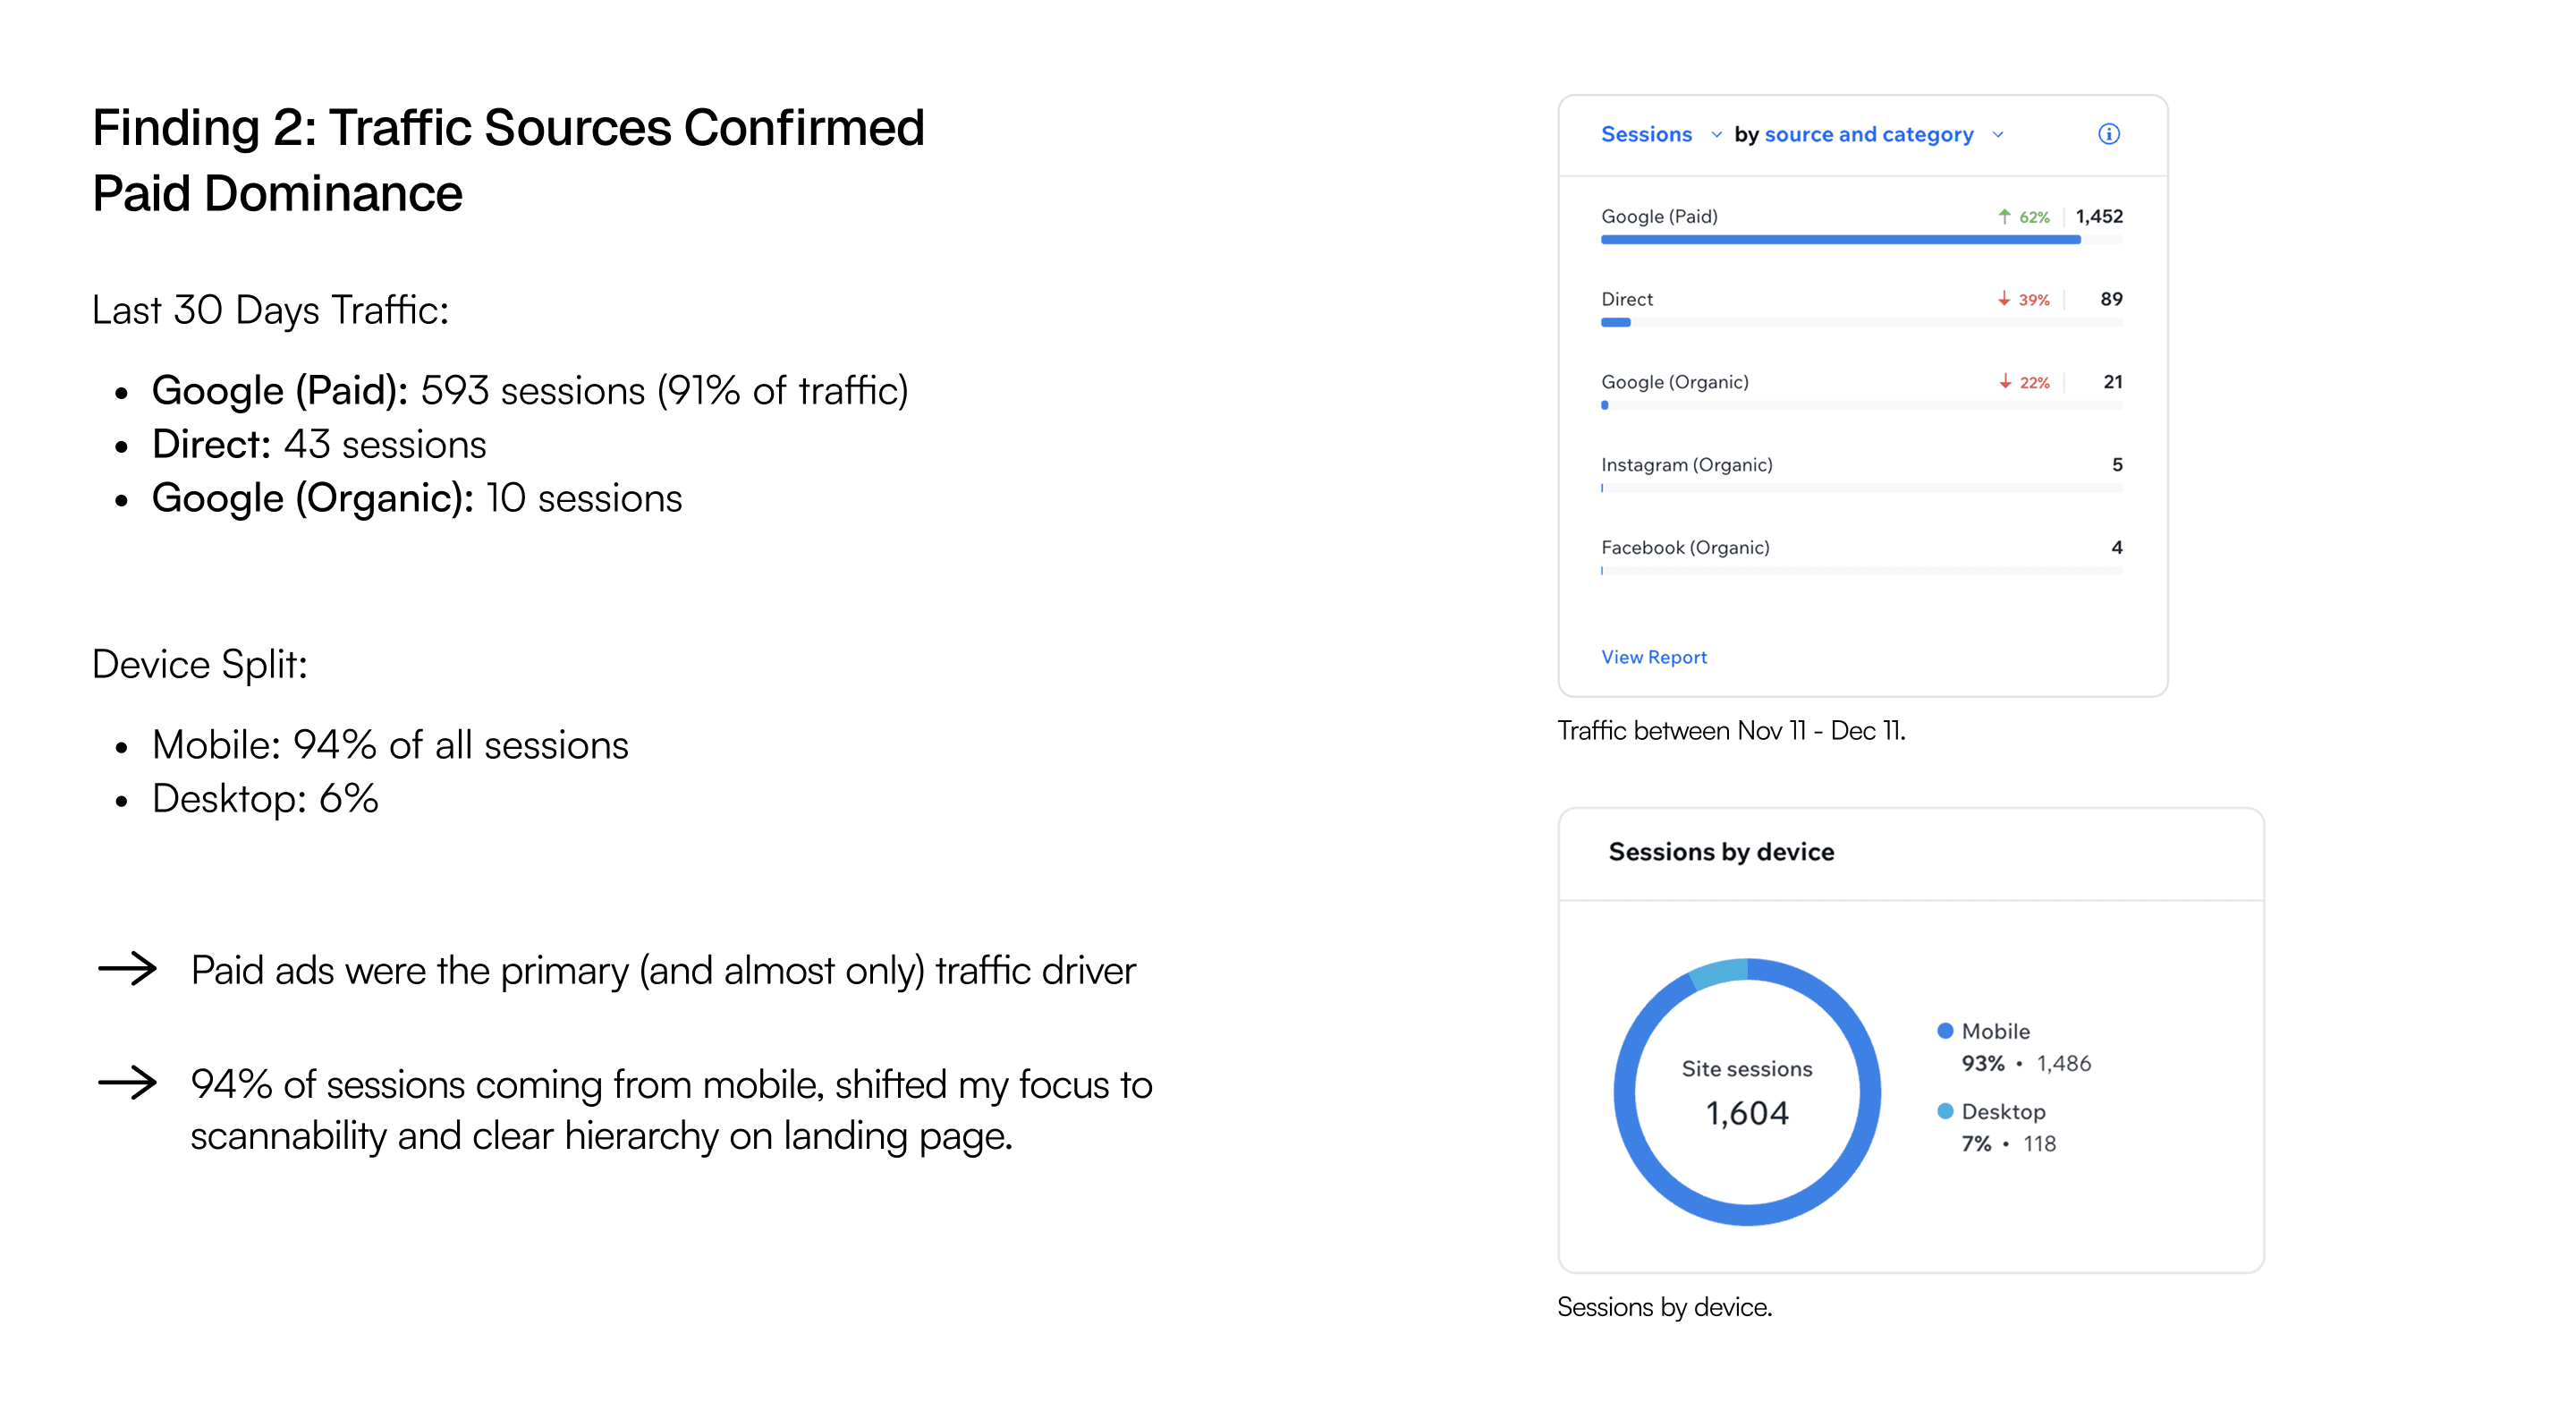Click the Site sessions 1,604 donut center
The image size is (2576, 1419).
[1747, 1093]
